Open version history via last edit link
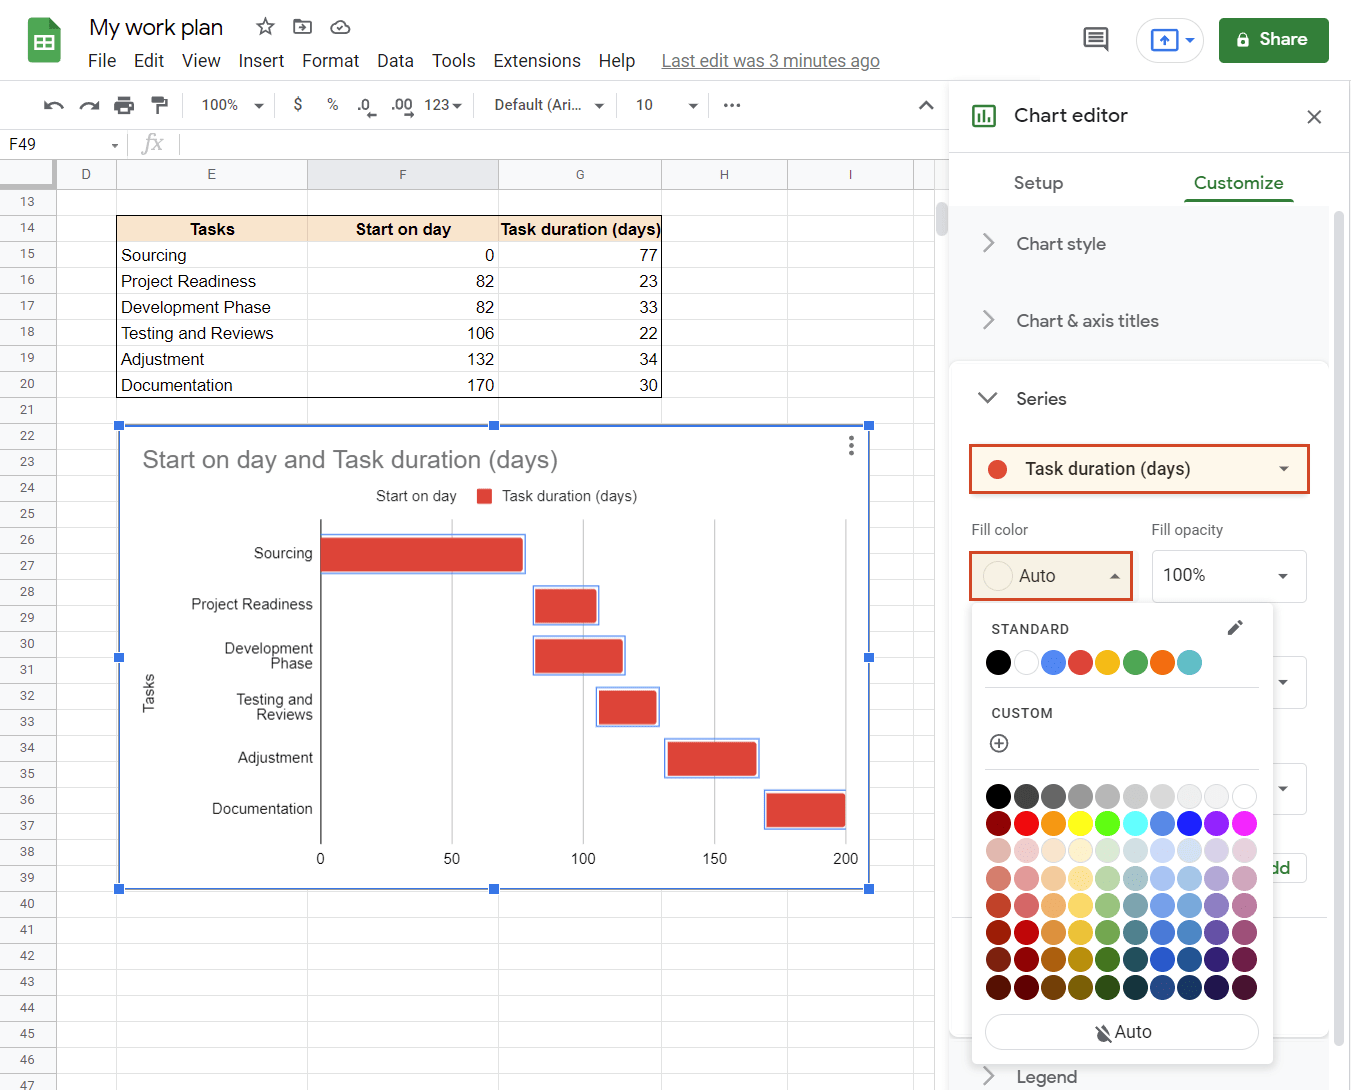Image resolution: width=1351 pixels, height=1090 pixels. tap(770, 60)
